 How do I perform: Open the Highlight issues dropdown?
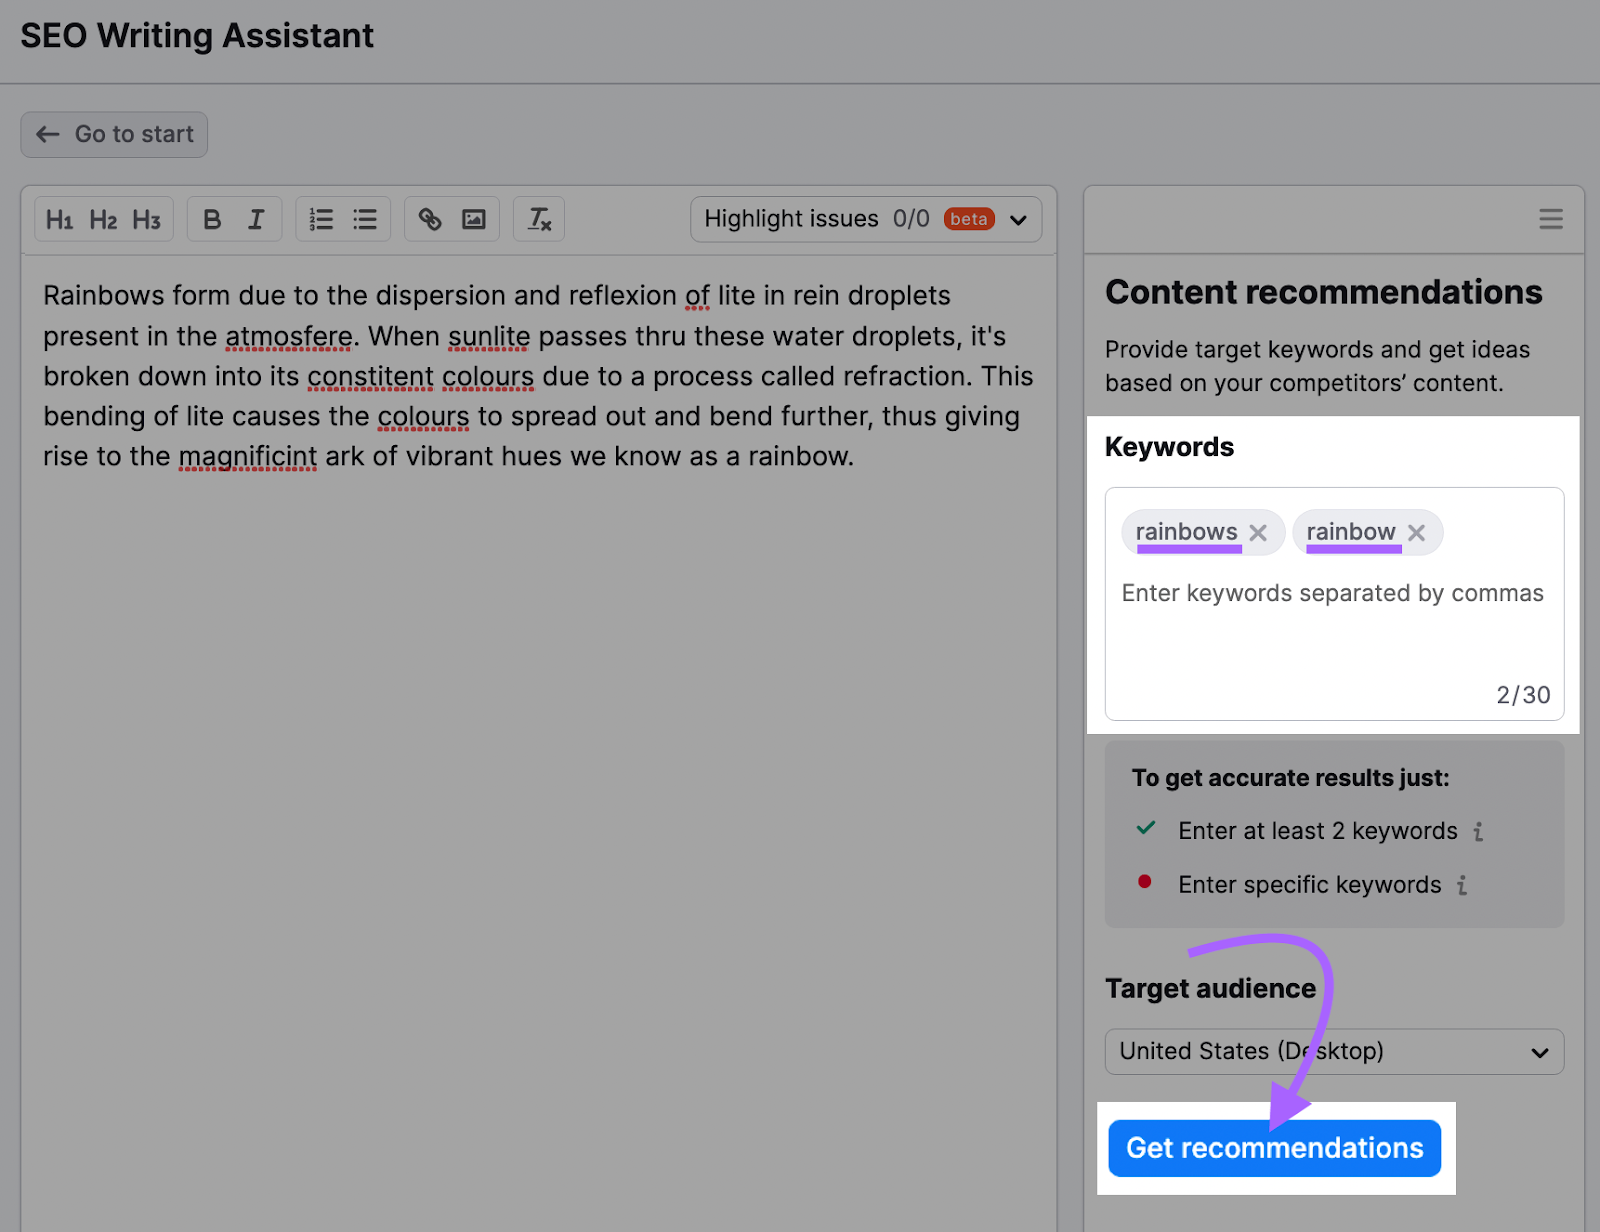click(866, 219)
